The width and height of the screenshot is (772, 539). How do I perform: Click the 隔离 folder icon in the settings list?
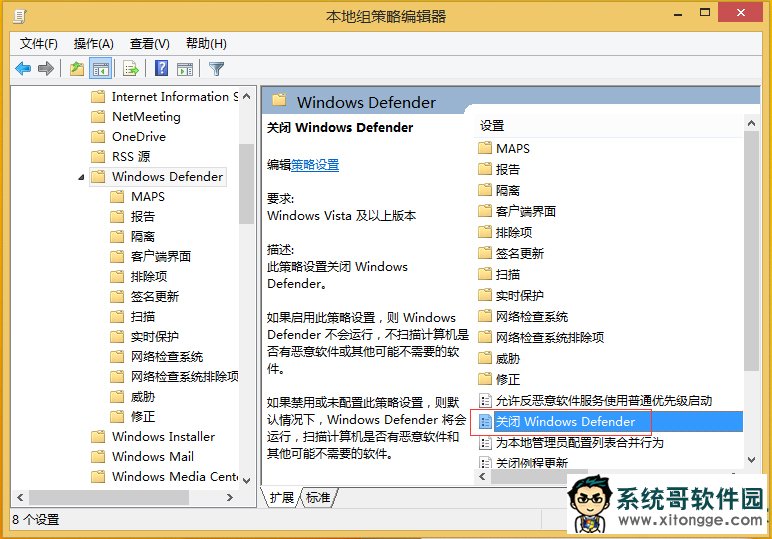click(485, 190)
